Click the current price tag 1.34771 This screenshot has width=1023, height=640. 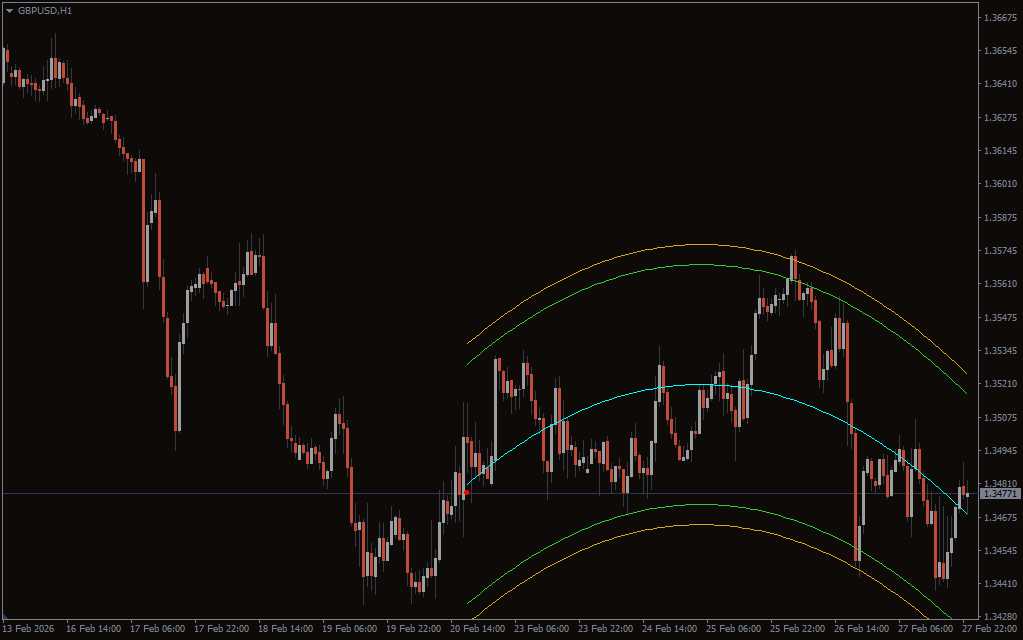tap(999, 494)
